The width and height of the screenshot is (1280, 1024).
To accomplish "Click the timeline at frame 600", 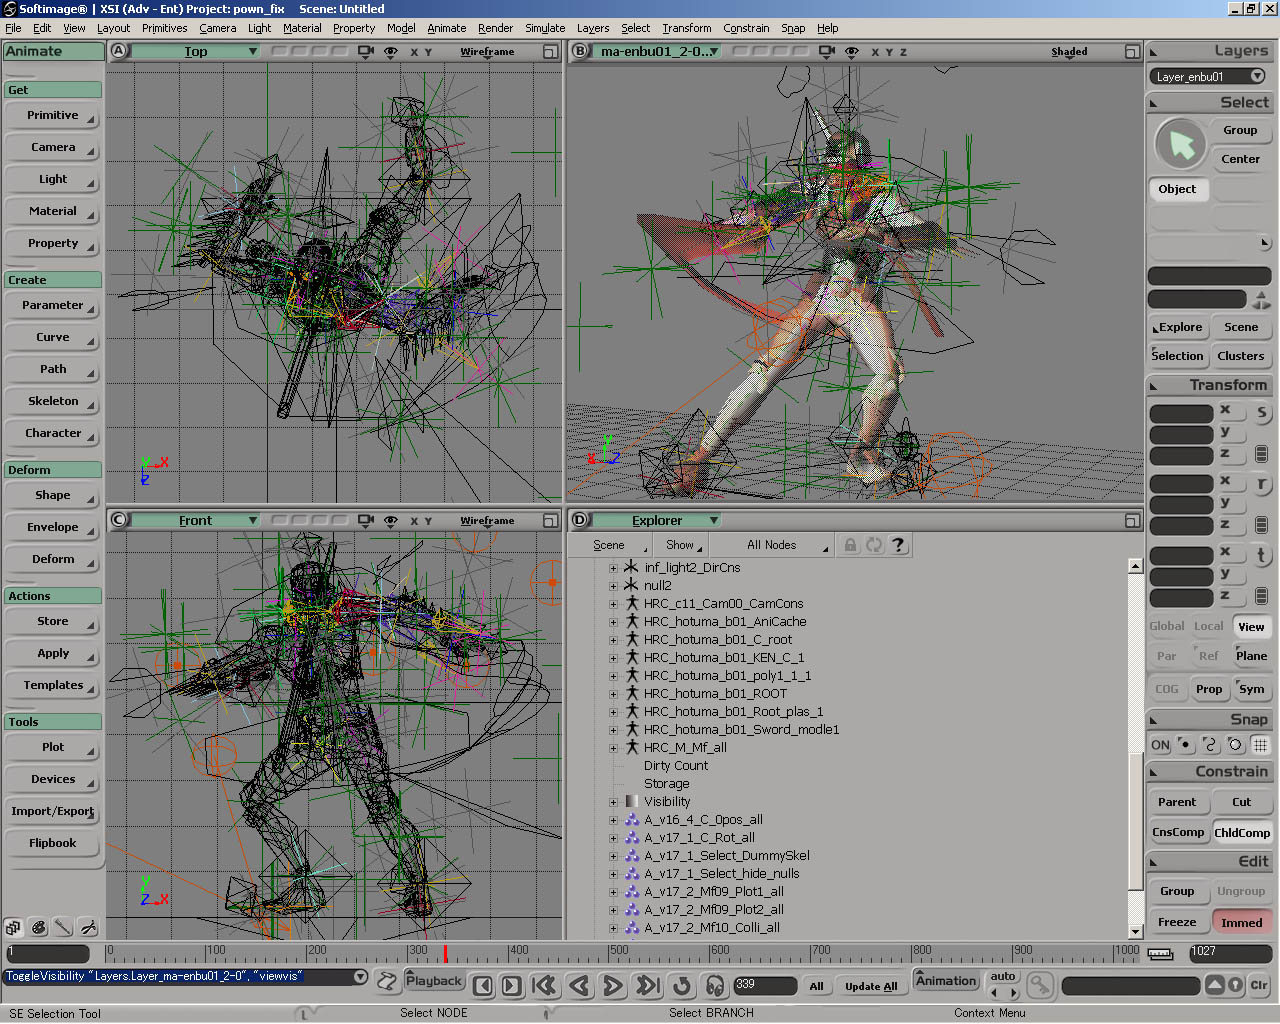I will (x=711, y=951).
